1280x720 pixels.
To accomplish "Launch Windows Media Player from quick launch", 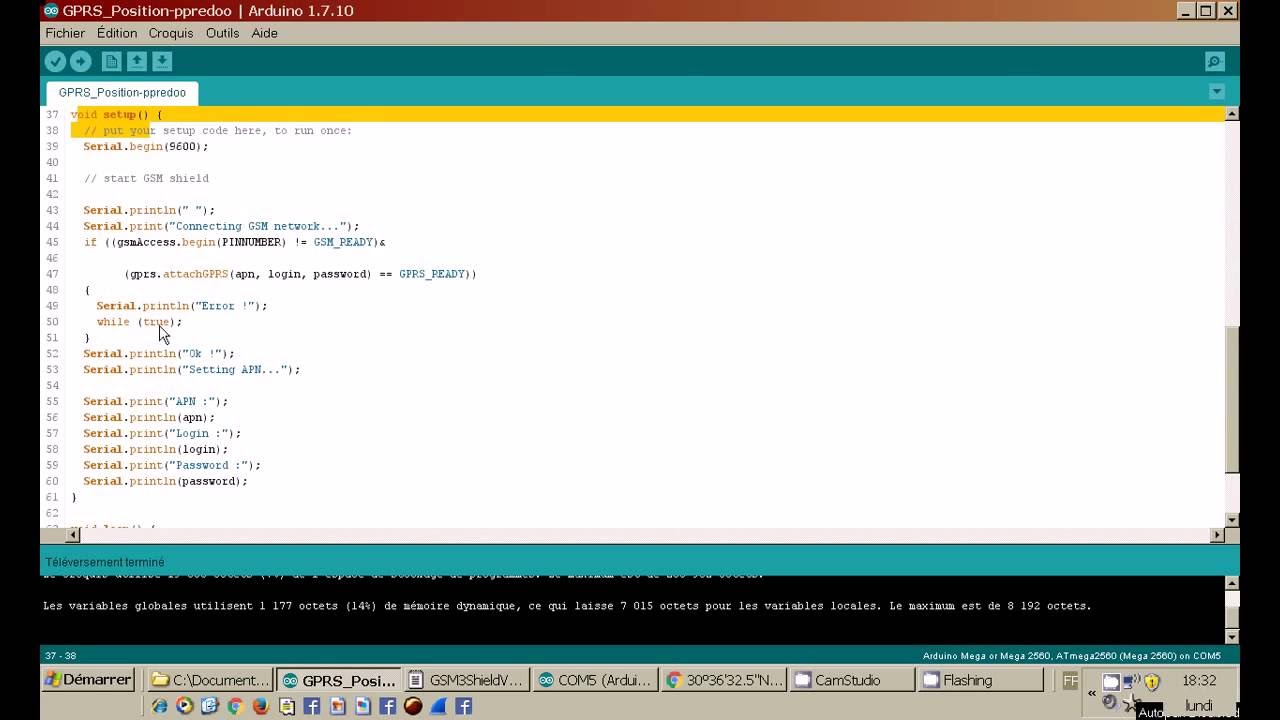I will click(184, 706).
